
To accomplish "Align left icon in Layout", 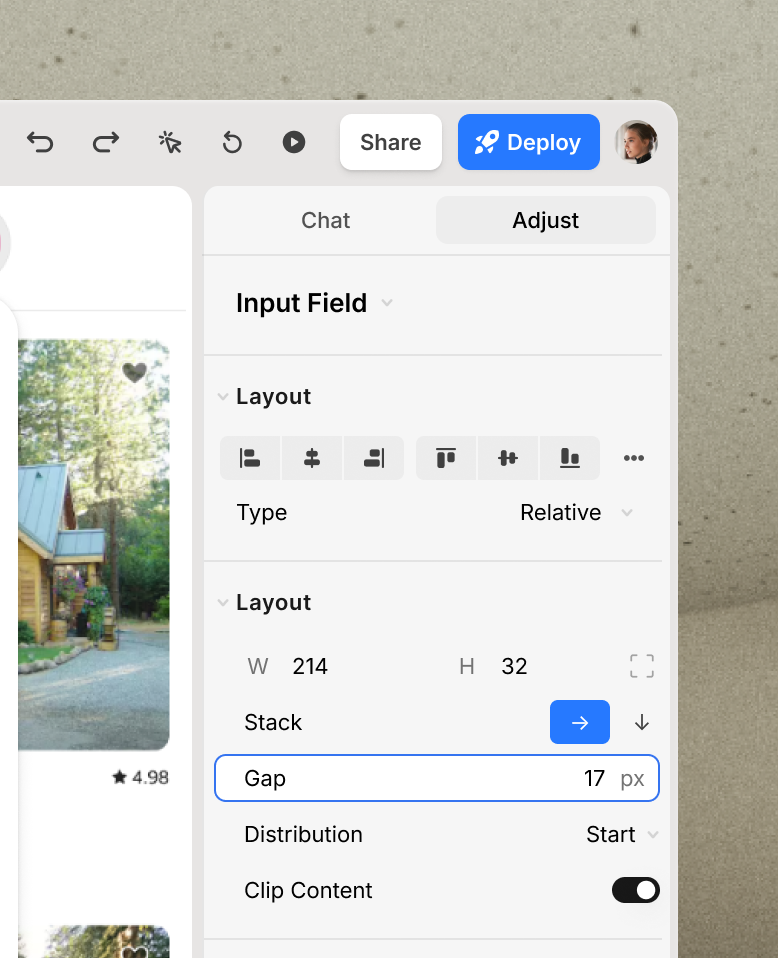I will pyautogui.click(x=250, y=458).
